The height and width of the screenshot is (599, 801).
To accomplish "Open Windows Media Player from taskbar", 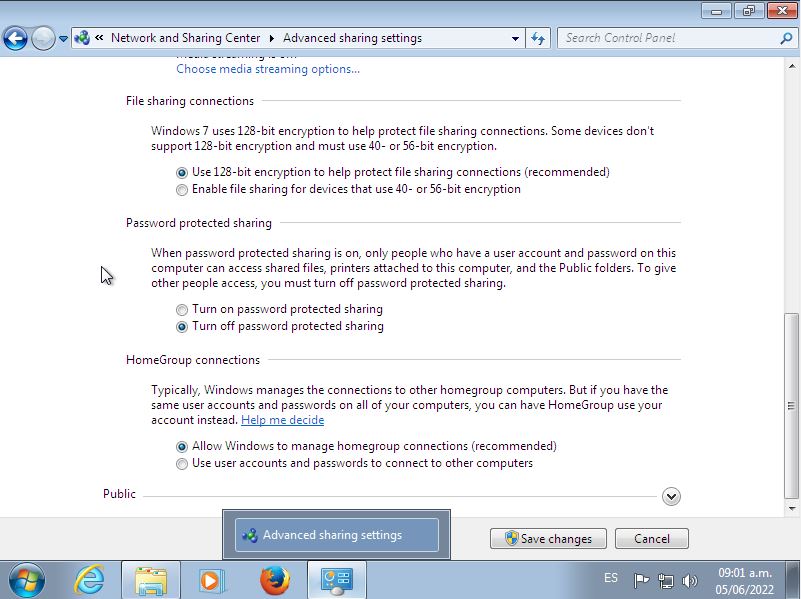I will (210, 581).
